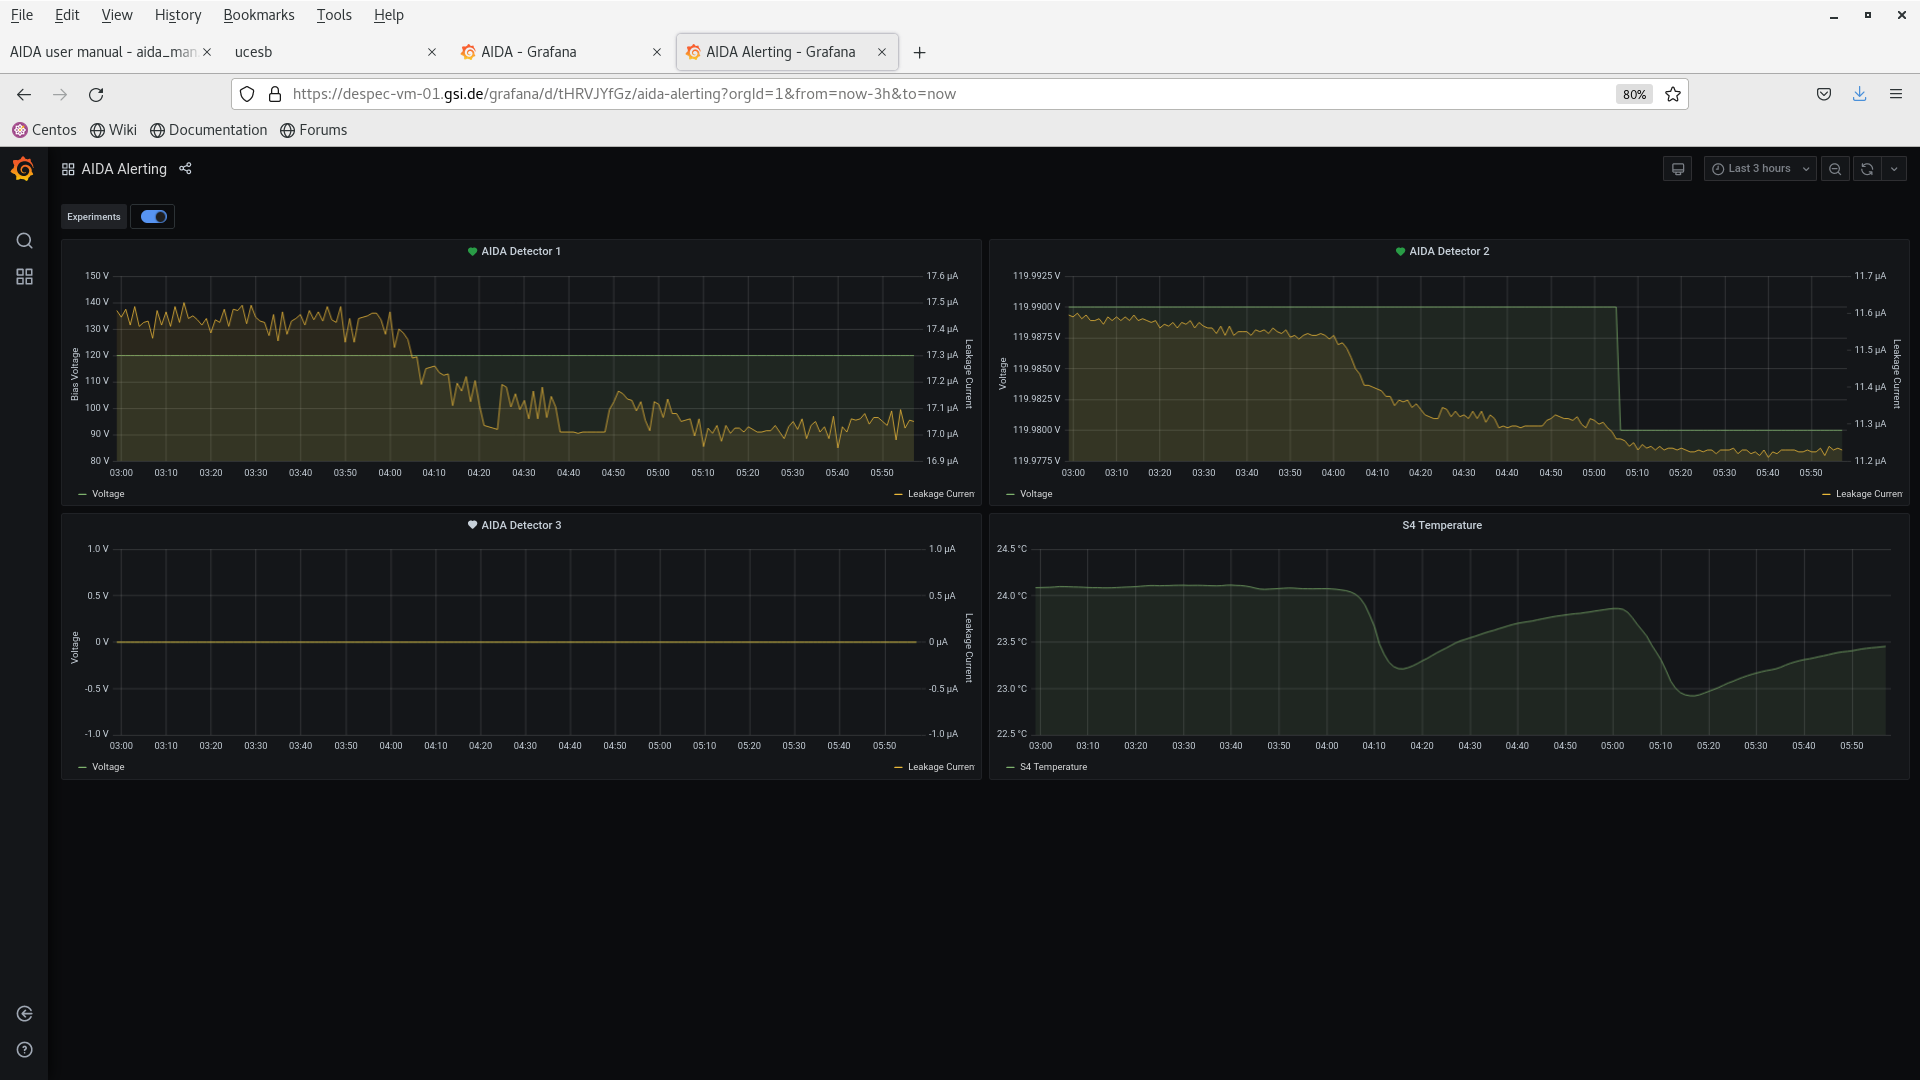Open the Forums bookmark
This screenshot has width=1920, height=1080.
point(313,130)
